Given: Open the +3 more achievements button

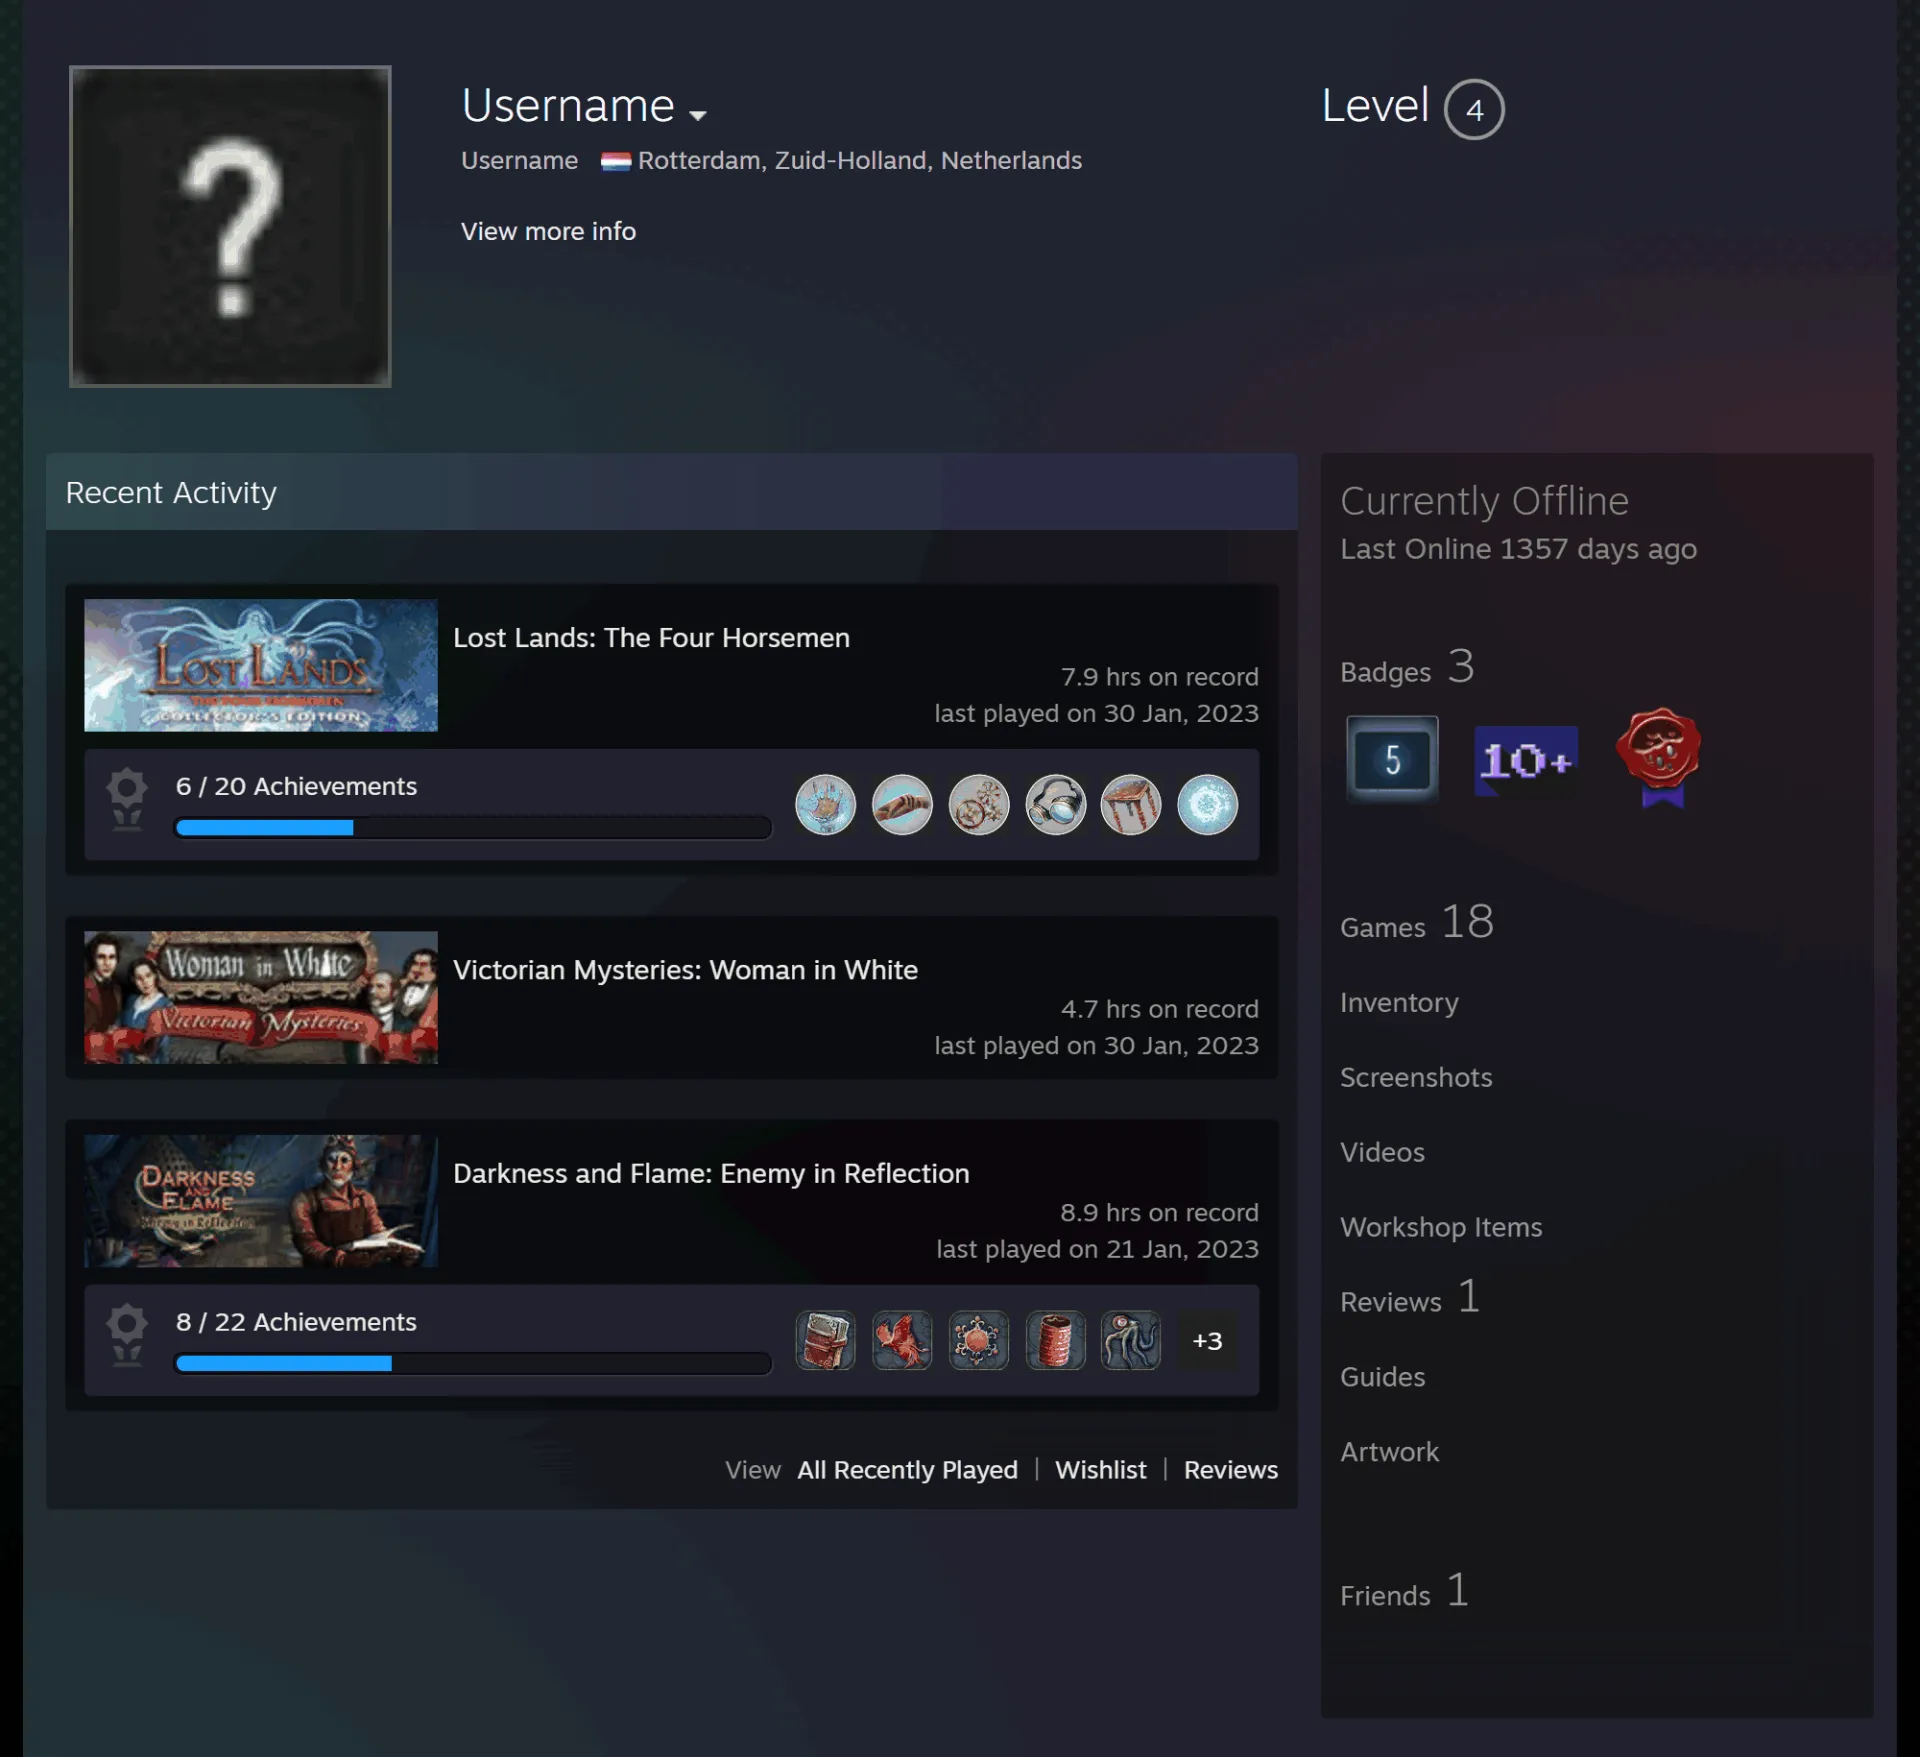Looking at the screenshot, I should [x=1207, y=1340].
